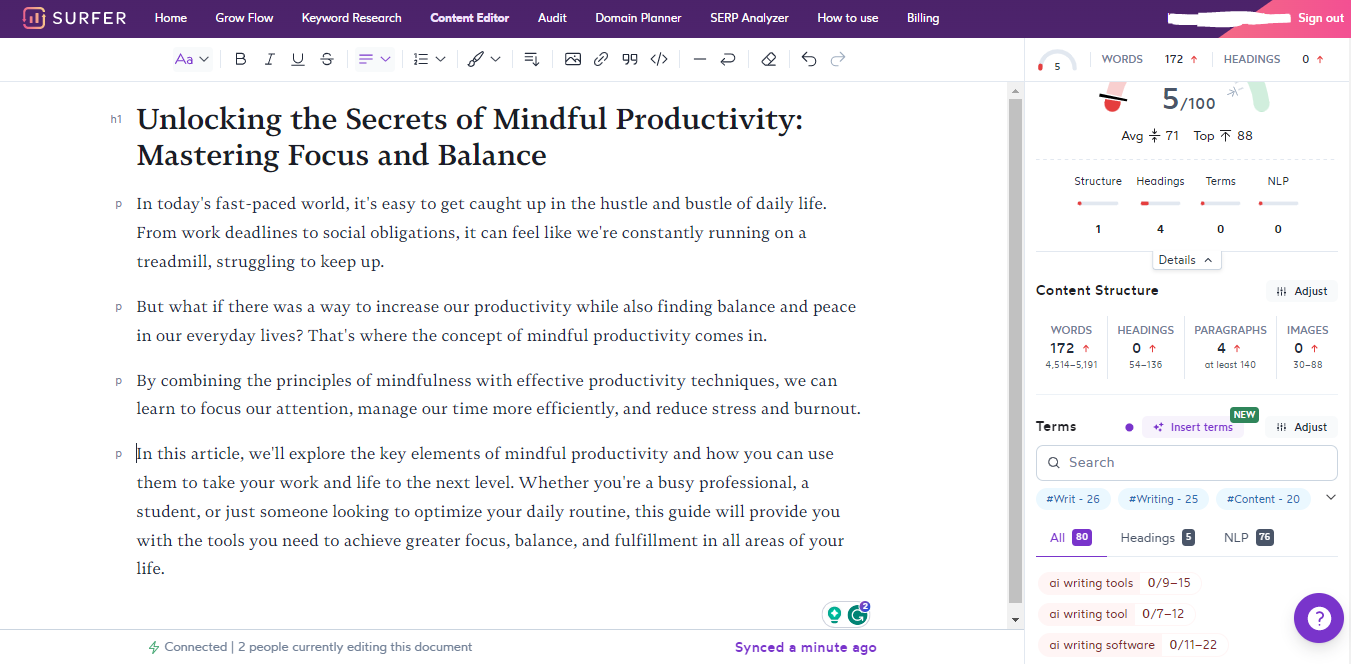Open Domain Planner
Viewport: 1351px width, 664px height.
tap(638, 18)
